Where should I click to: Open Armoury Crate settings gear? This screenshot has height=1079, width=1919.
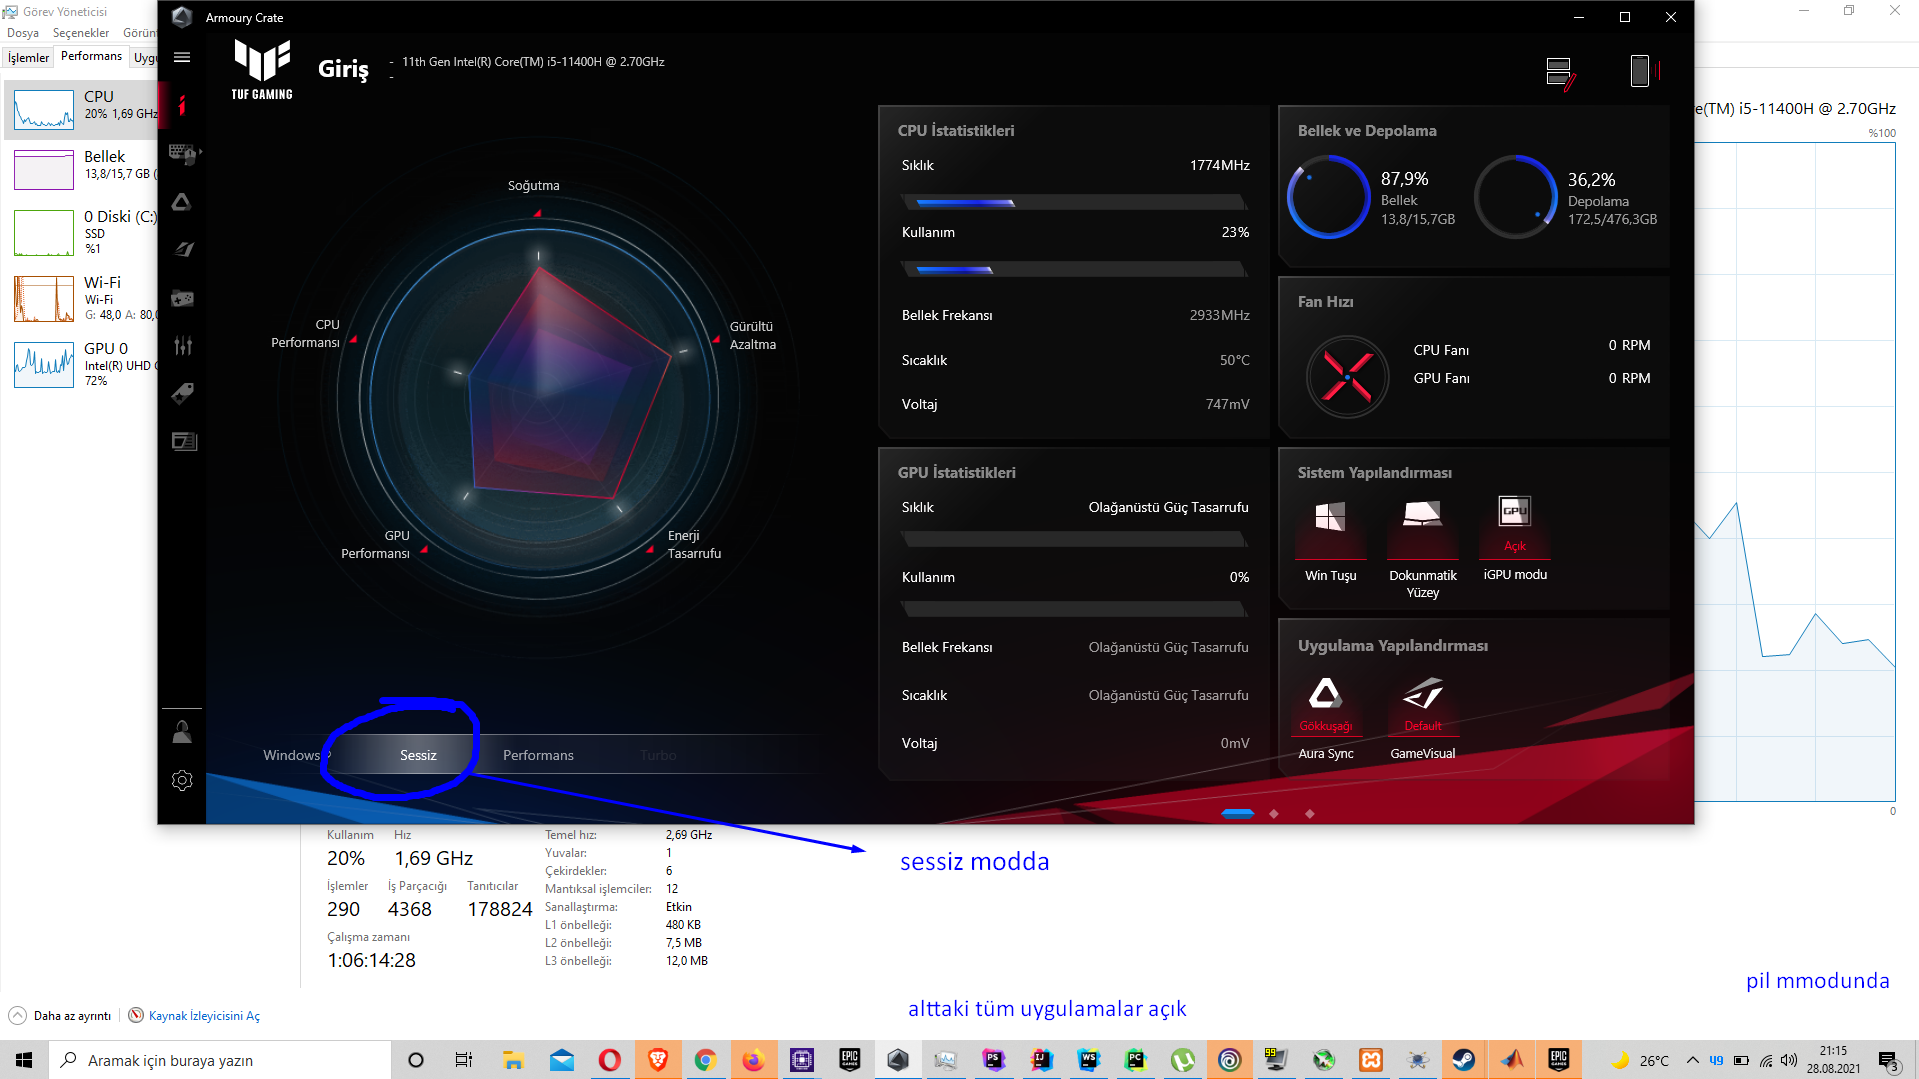pyautogui.click(x=182, y=780)
